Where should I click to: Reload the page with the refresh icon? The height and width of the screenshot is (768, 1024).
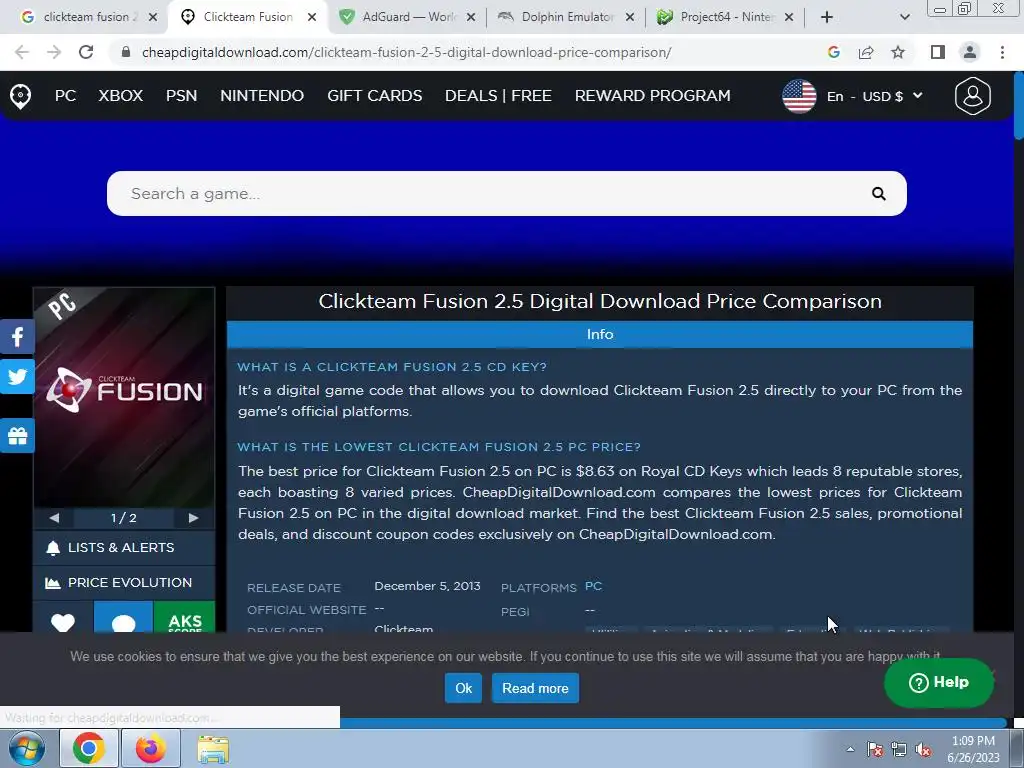tap(86, 52)
